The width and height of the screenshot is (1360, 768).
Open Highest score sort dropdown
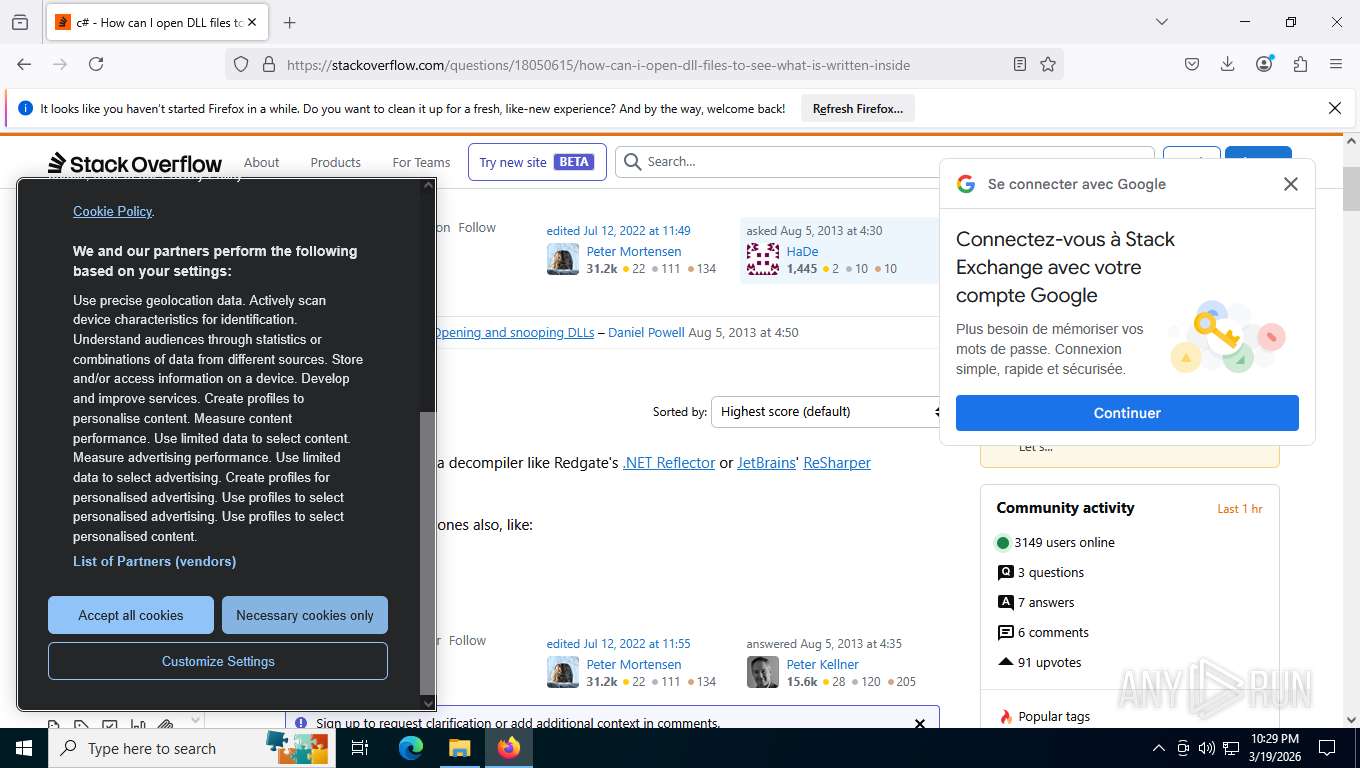point(828,411)
